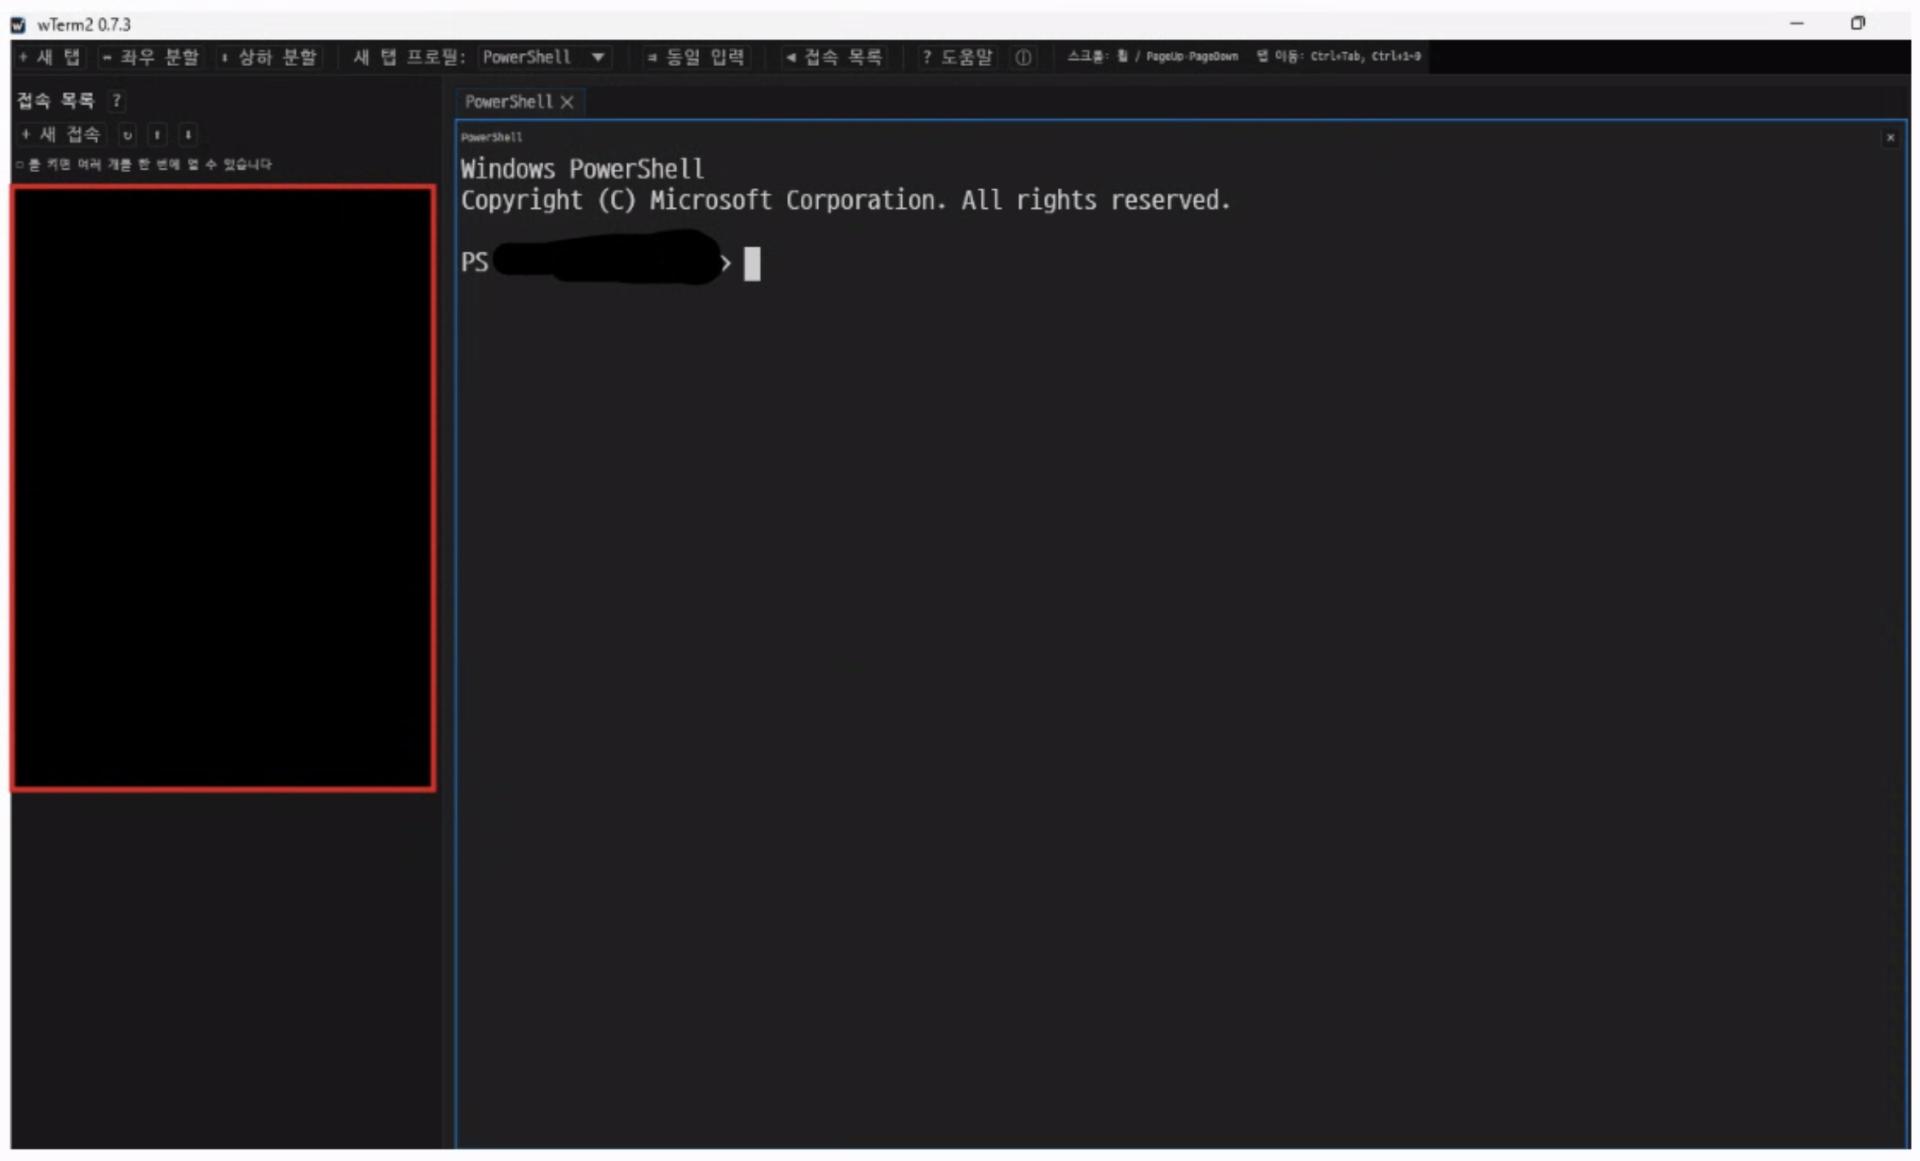Screen dimensions: 1920x1161
Task: Click the down arrow icon in connection list panel
Action: tap(188, 134)
